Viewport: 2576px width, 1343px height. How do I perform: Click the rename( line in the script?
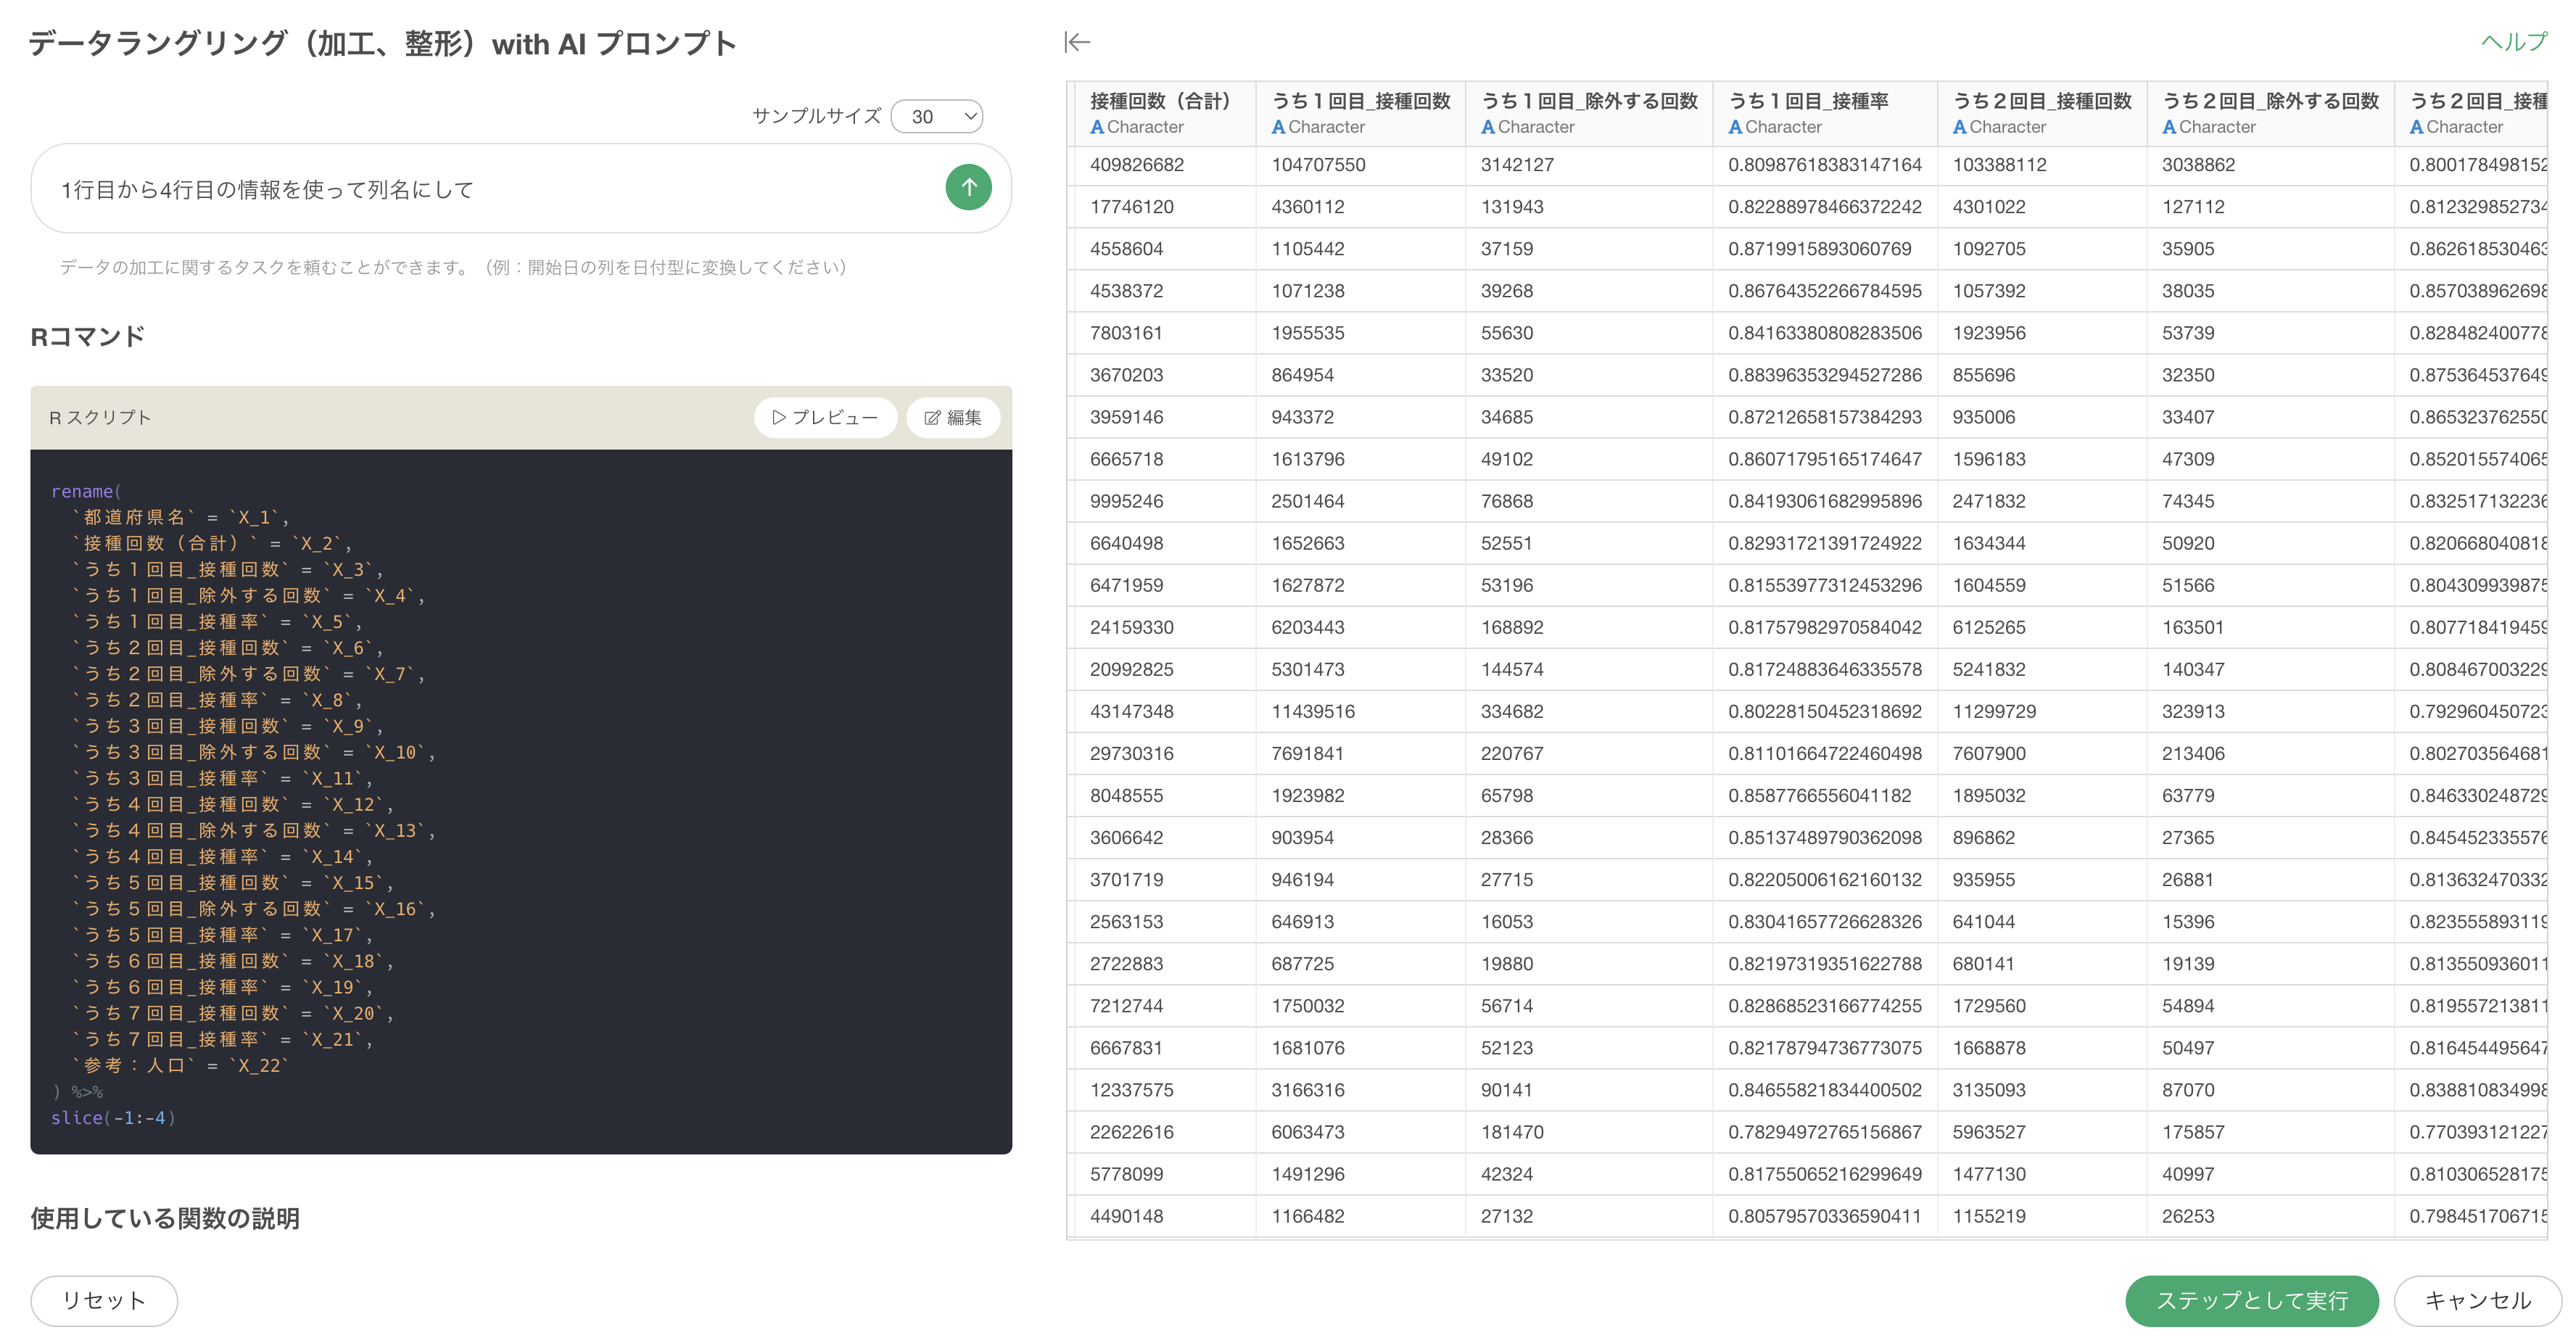(x=86, y=491)
